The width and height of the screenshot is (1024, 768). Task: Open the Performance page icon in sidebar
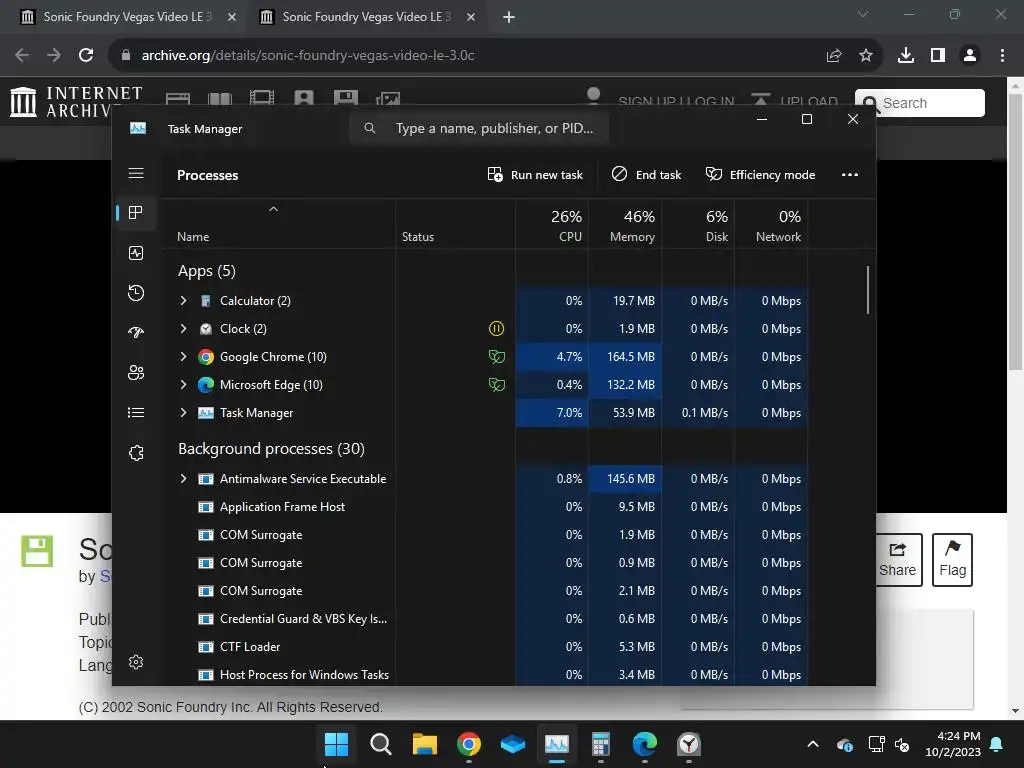136,253
